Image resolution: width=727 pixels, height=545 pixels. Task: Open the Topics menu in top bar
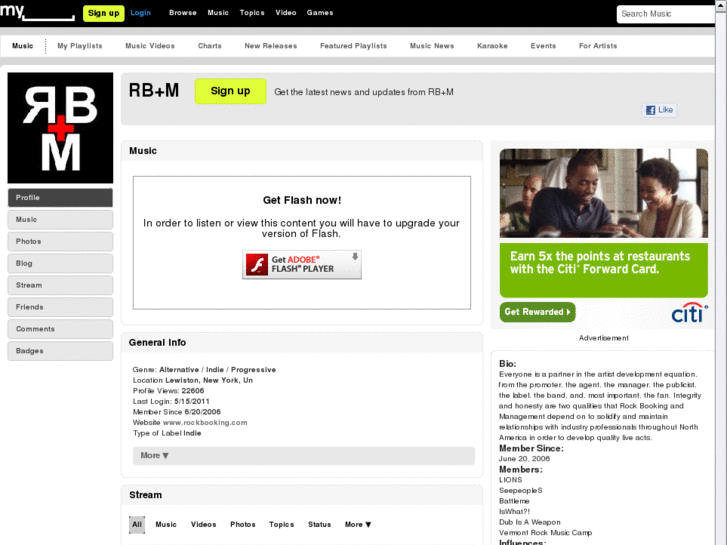pos(252,13)
